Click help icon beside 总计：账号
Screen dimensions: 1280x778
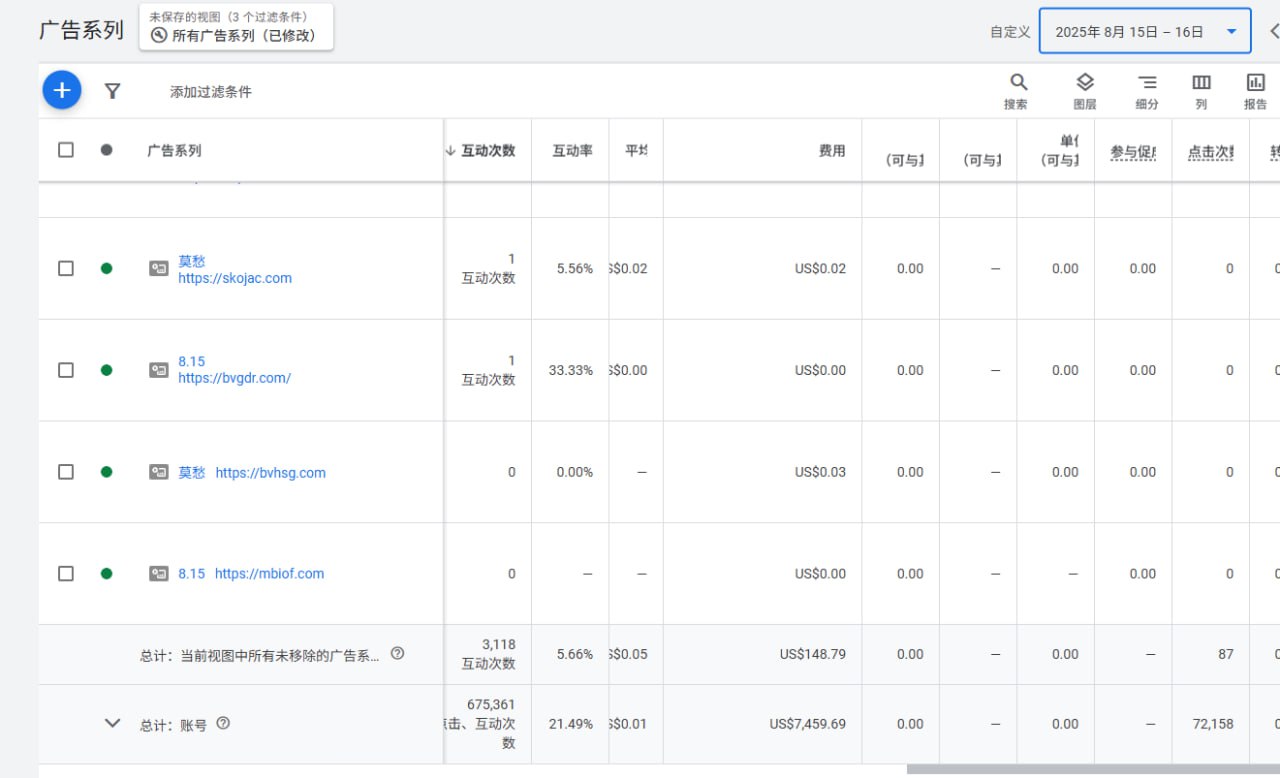223,723
